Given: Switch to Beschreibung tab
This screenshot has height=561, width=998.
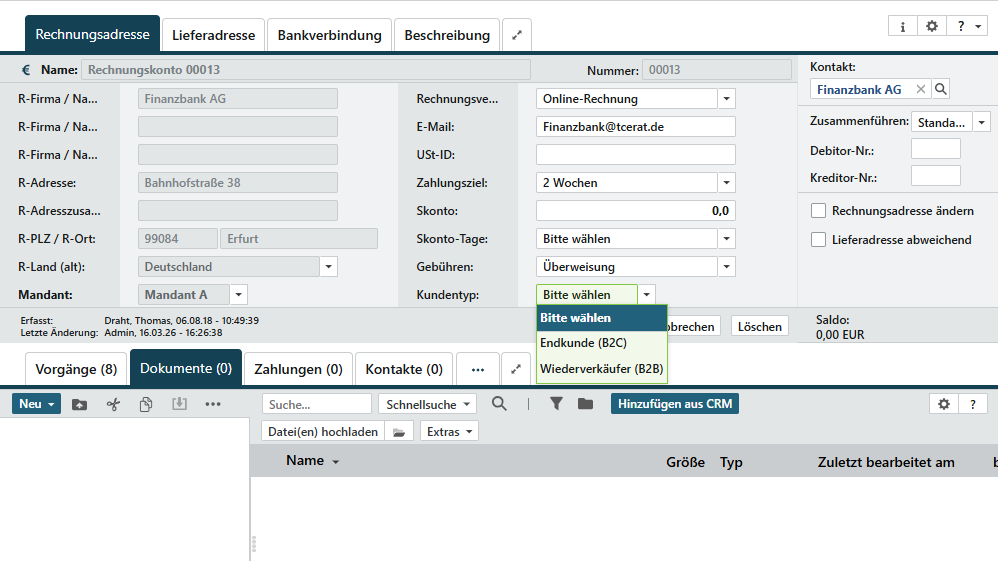Looking at the screenshot, I should click(447, 35).
